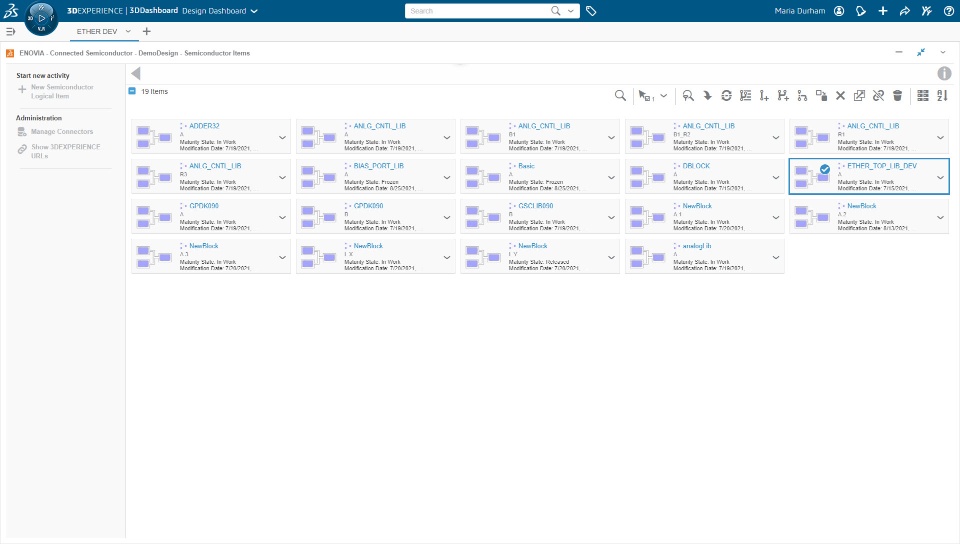
Task: Click the structure list toolbar icon
Action: (745, 95)
